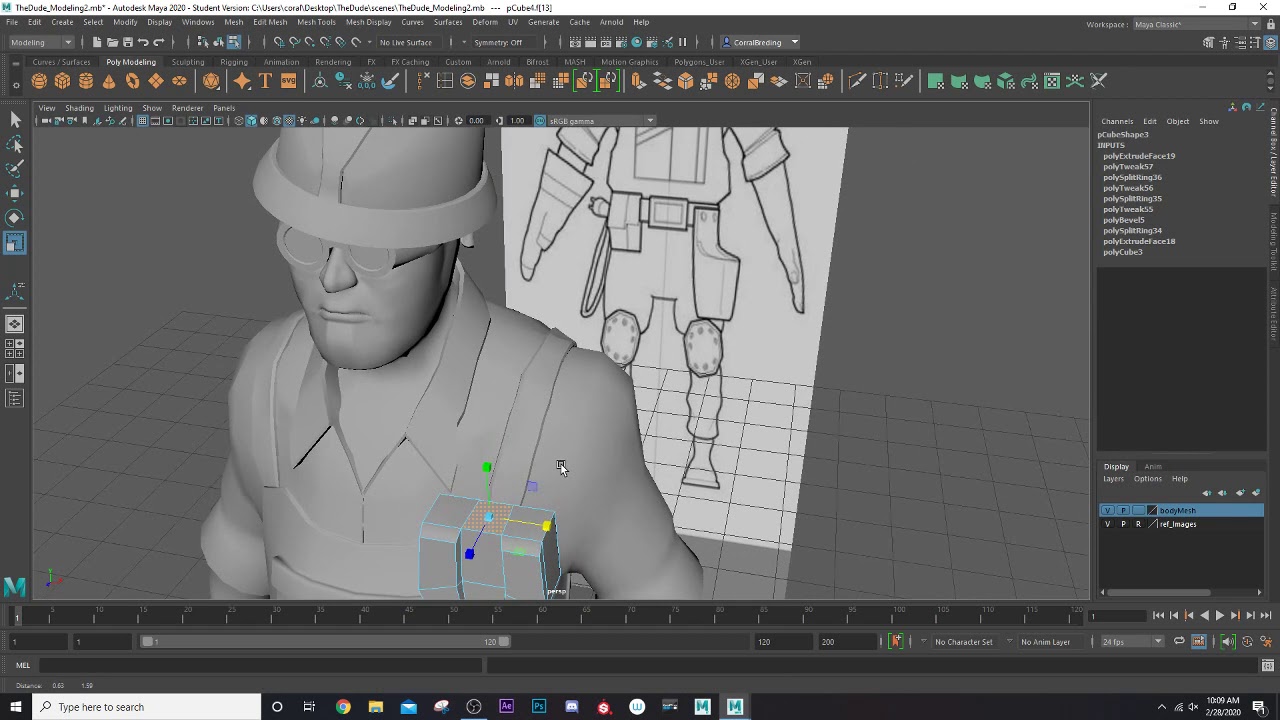Click the polyExtrudeFace19 input node
1280x720 pixels.
coord(1139,156)
